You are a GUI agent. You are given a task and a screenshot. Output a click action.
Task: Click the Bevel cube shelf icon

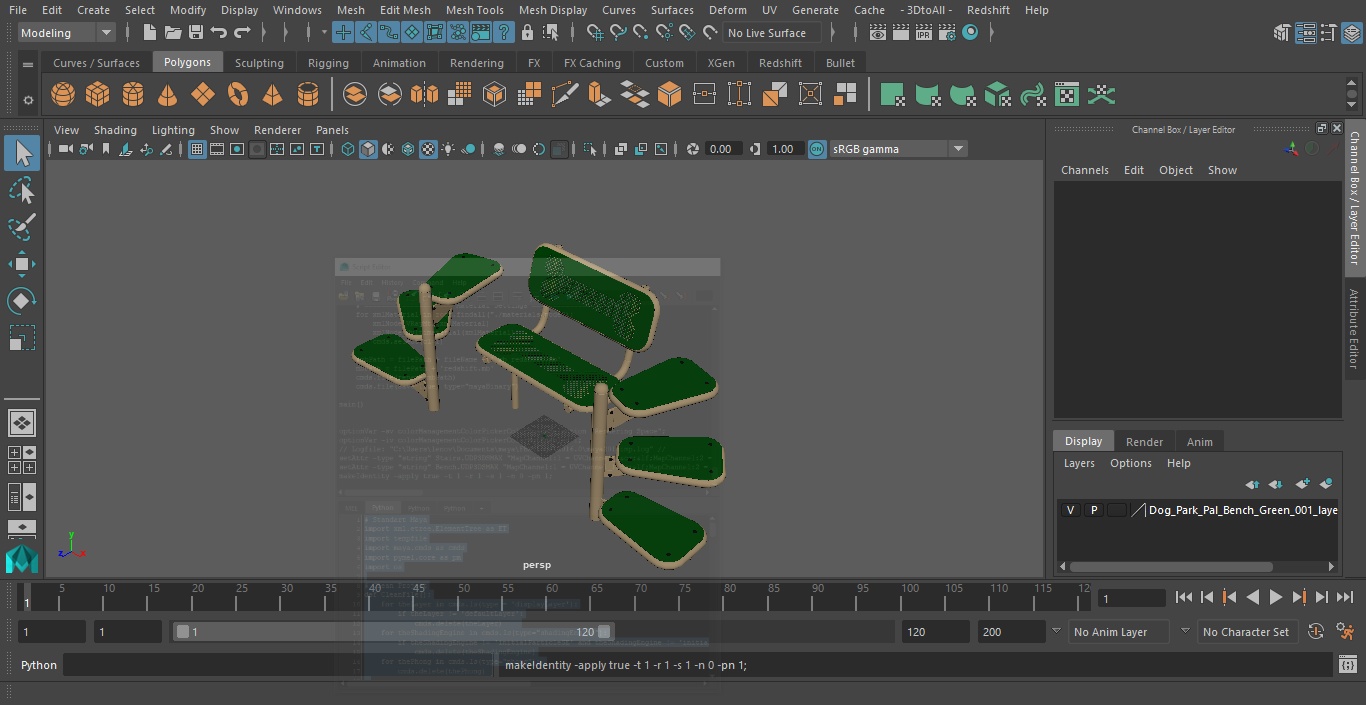point(669,95)
